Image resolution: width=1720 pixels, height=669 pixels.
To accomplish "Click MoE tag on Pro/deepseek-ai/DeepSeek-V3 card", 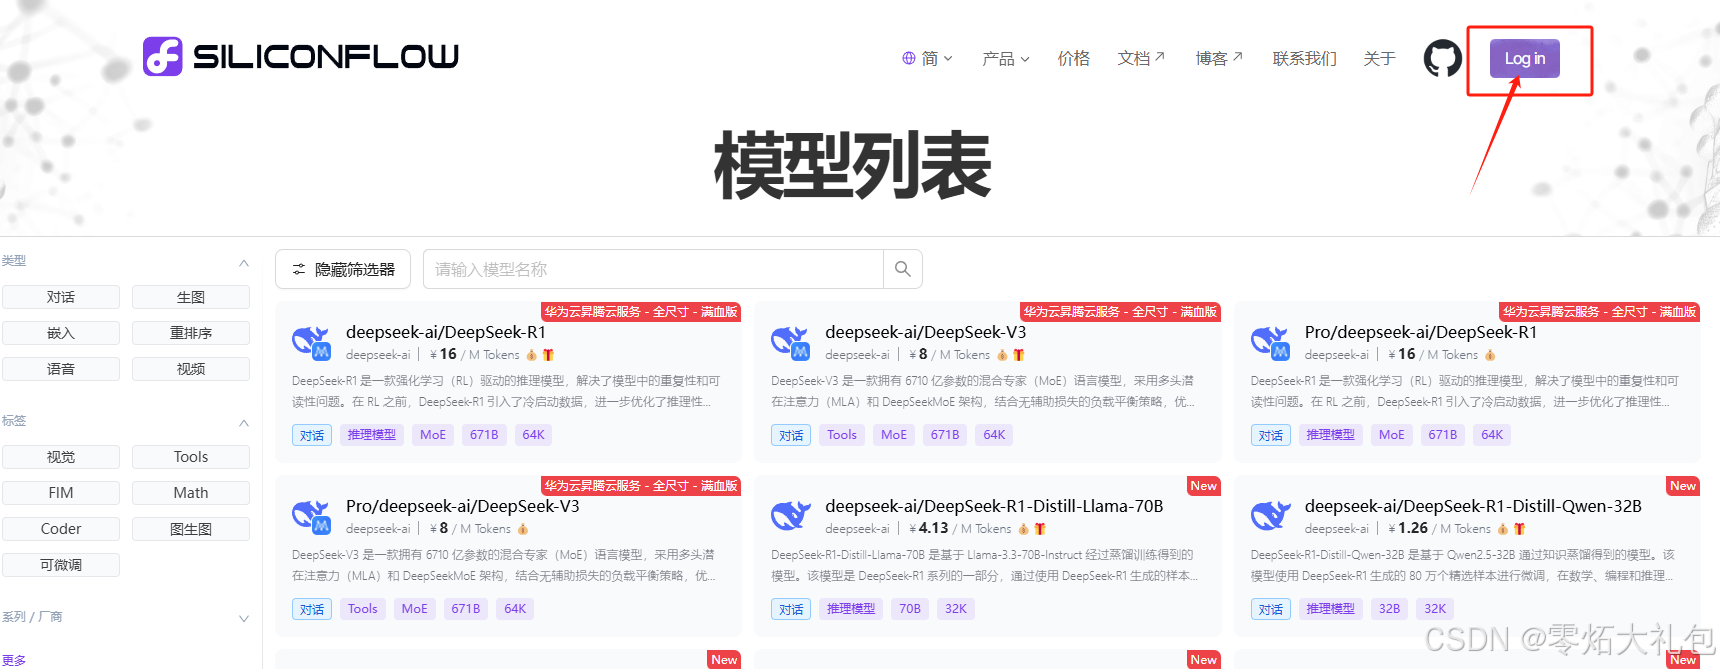I will [414, 609].
